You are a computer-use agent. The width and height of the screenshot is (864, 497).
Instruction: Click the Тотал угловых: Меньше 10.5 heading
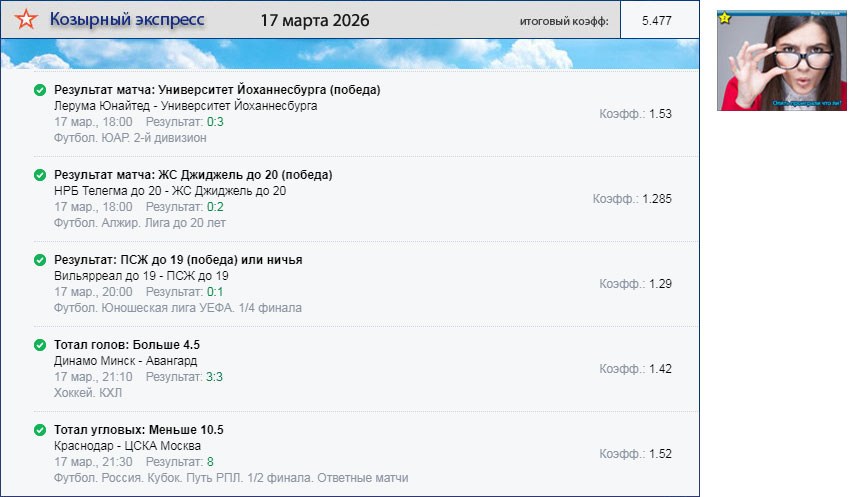tap(138, 430)
